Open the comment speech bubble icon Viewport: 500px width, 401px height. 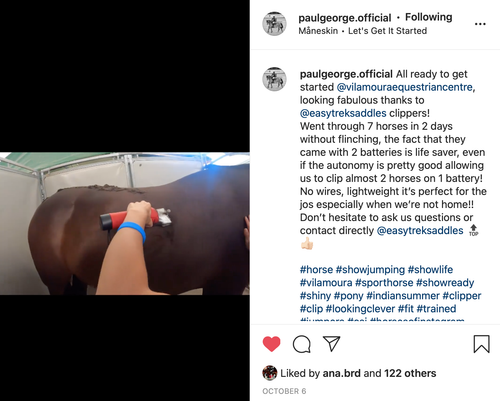coord(302,344)
